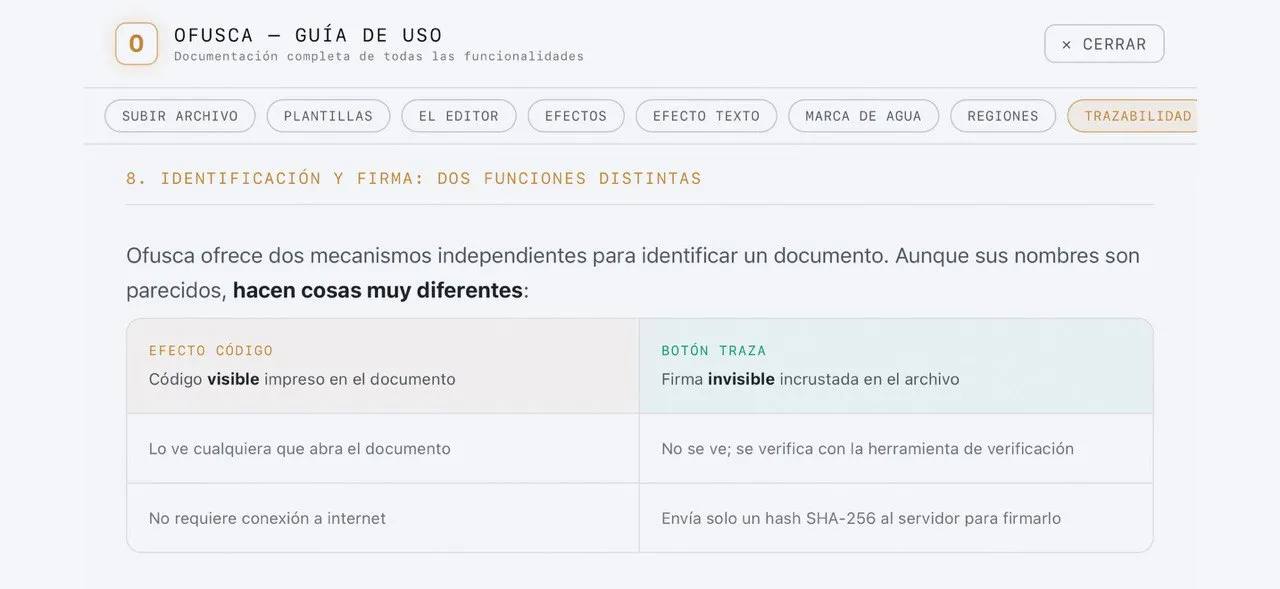The width and height of the screenshot is (1280, 589).
Task: Switch to the PLANTILLAS tab
Action: 328,116
